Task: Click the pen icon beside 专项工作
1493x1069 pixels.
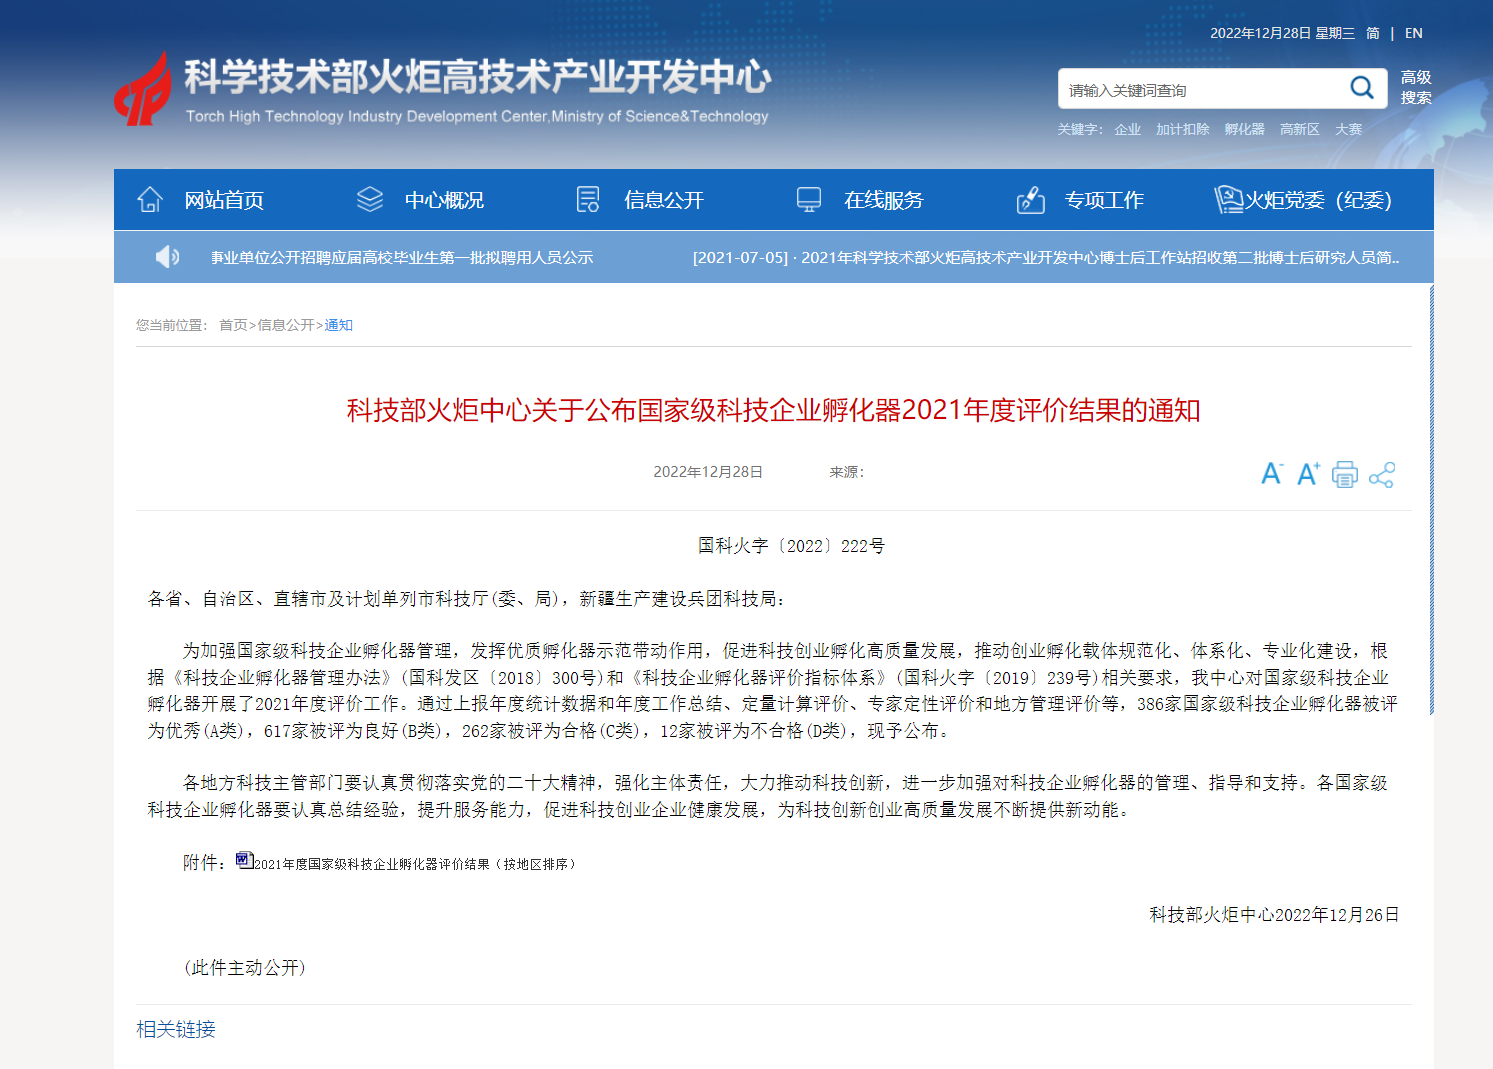Action: (1030, 200)
